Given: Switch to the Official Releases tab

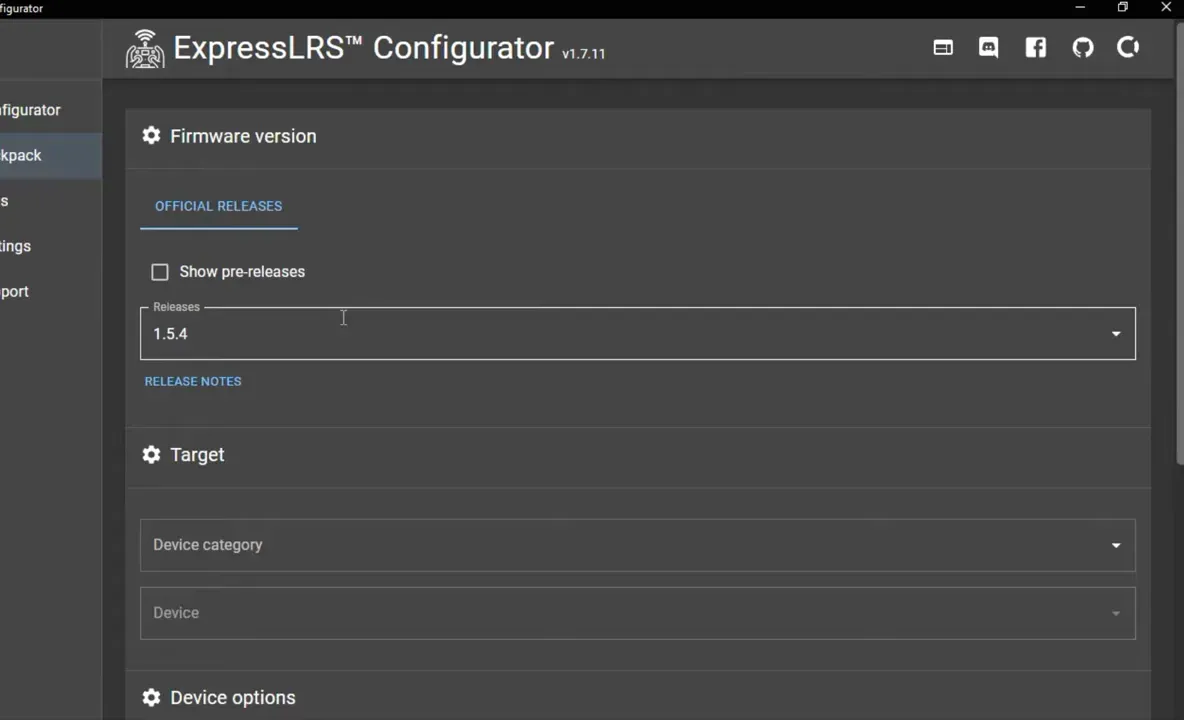Looking at the screenshot, I should 218,206.
